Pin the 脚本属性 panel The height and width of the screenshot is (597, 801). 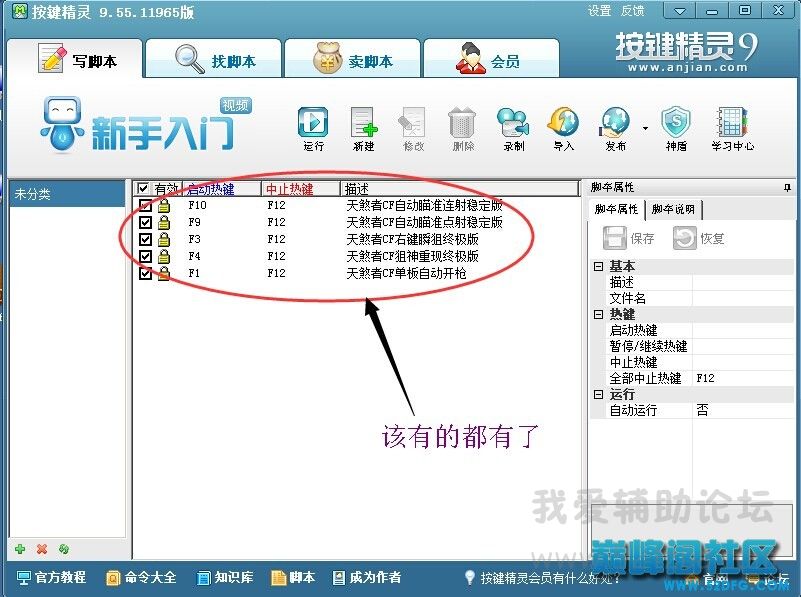pos(787,188)
